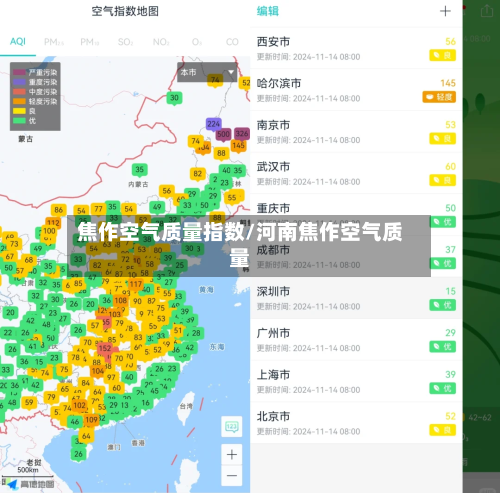Switch to the PM10 tab
This screenshot has width=500, height=493.
(x=89, y=42)
